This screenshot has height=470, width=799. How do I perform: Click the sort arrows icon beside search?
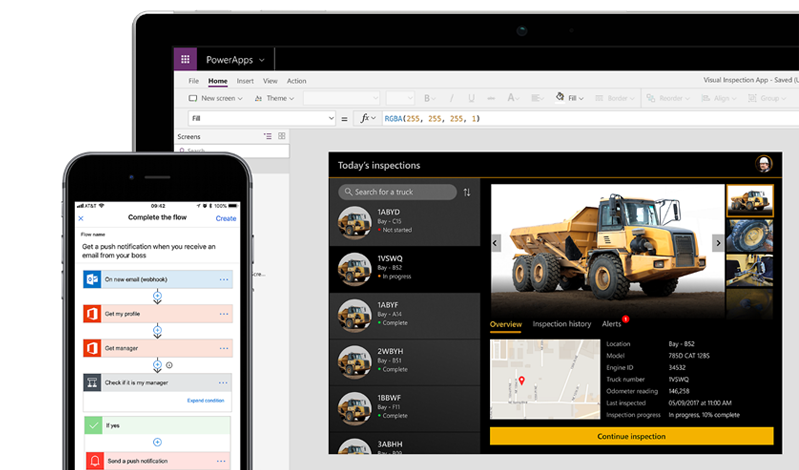[467, 192]
